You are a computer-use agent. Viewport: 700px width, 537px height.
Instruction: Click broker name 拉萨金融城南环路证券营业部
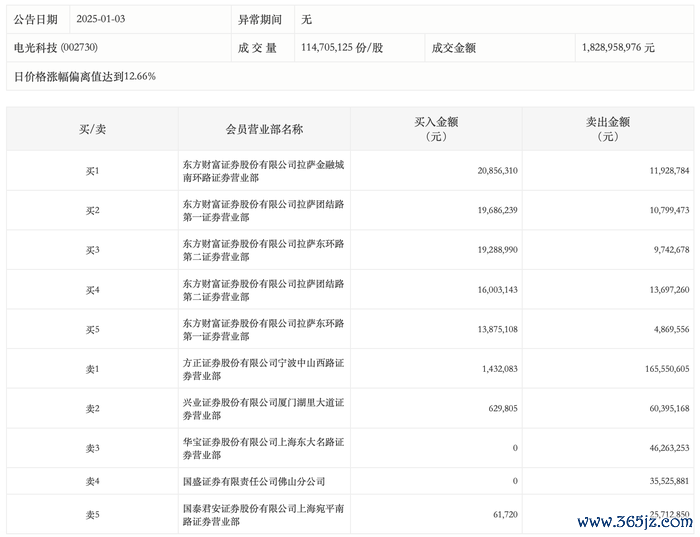point(263,171)
